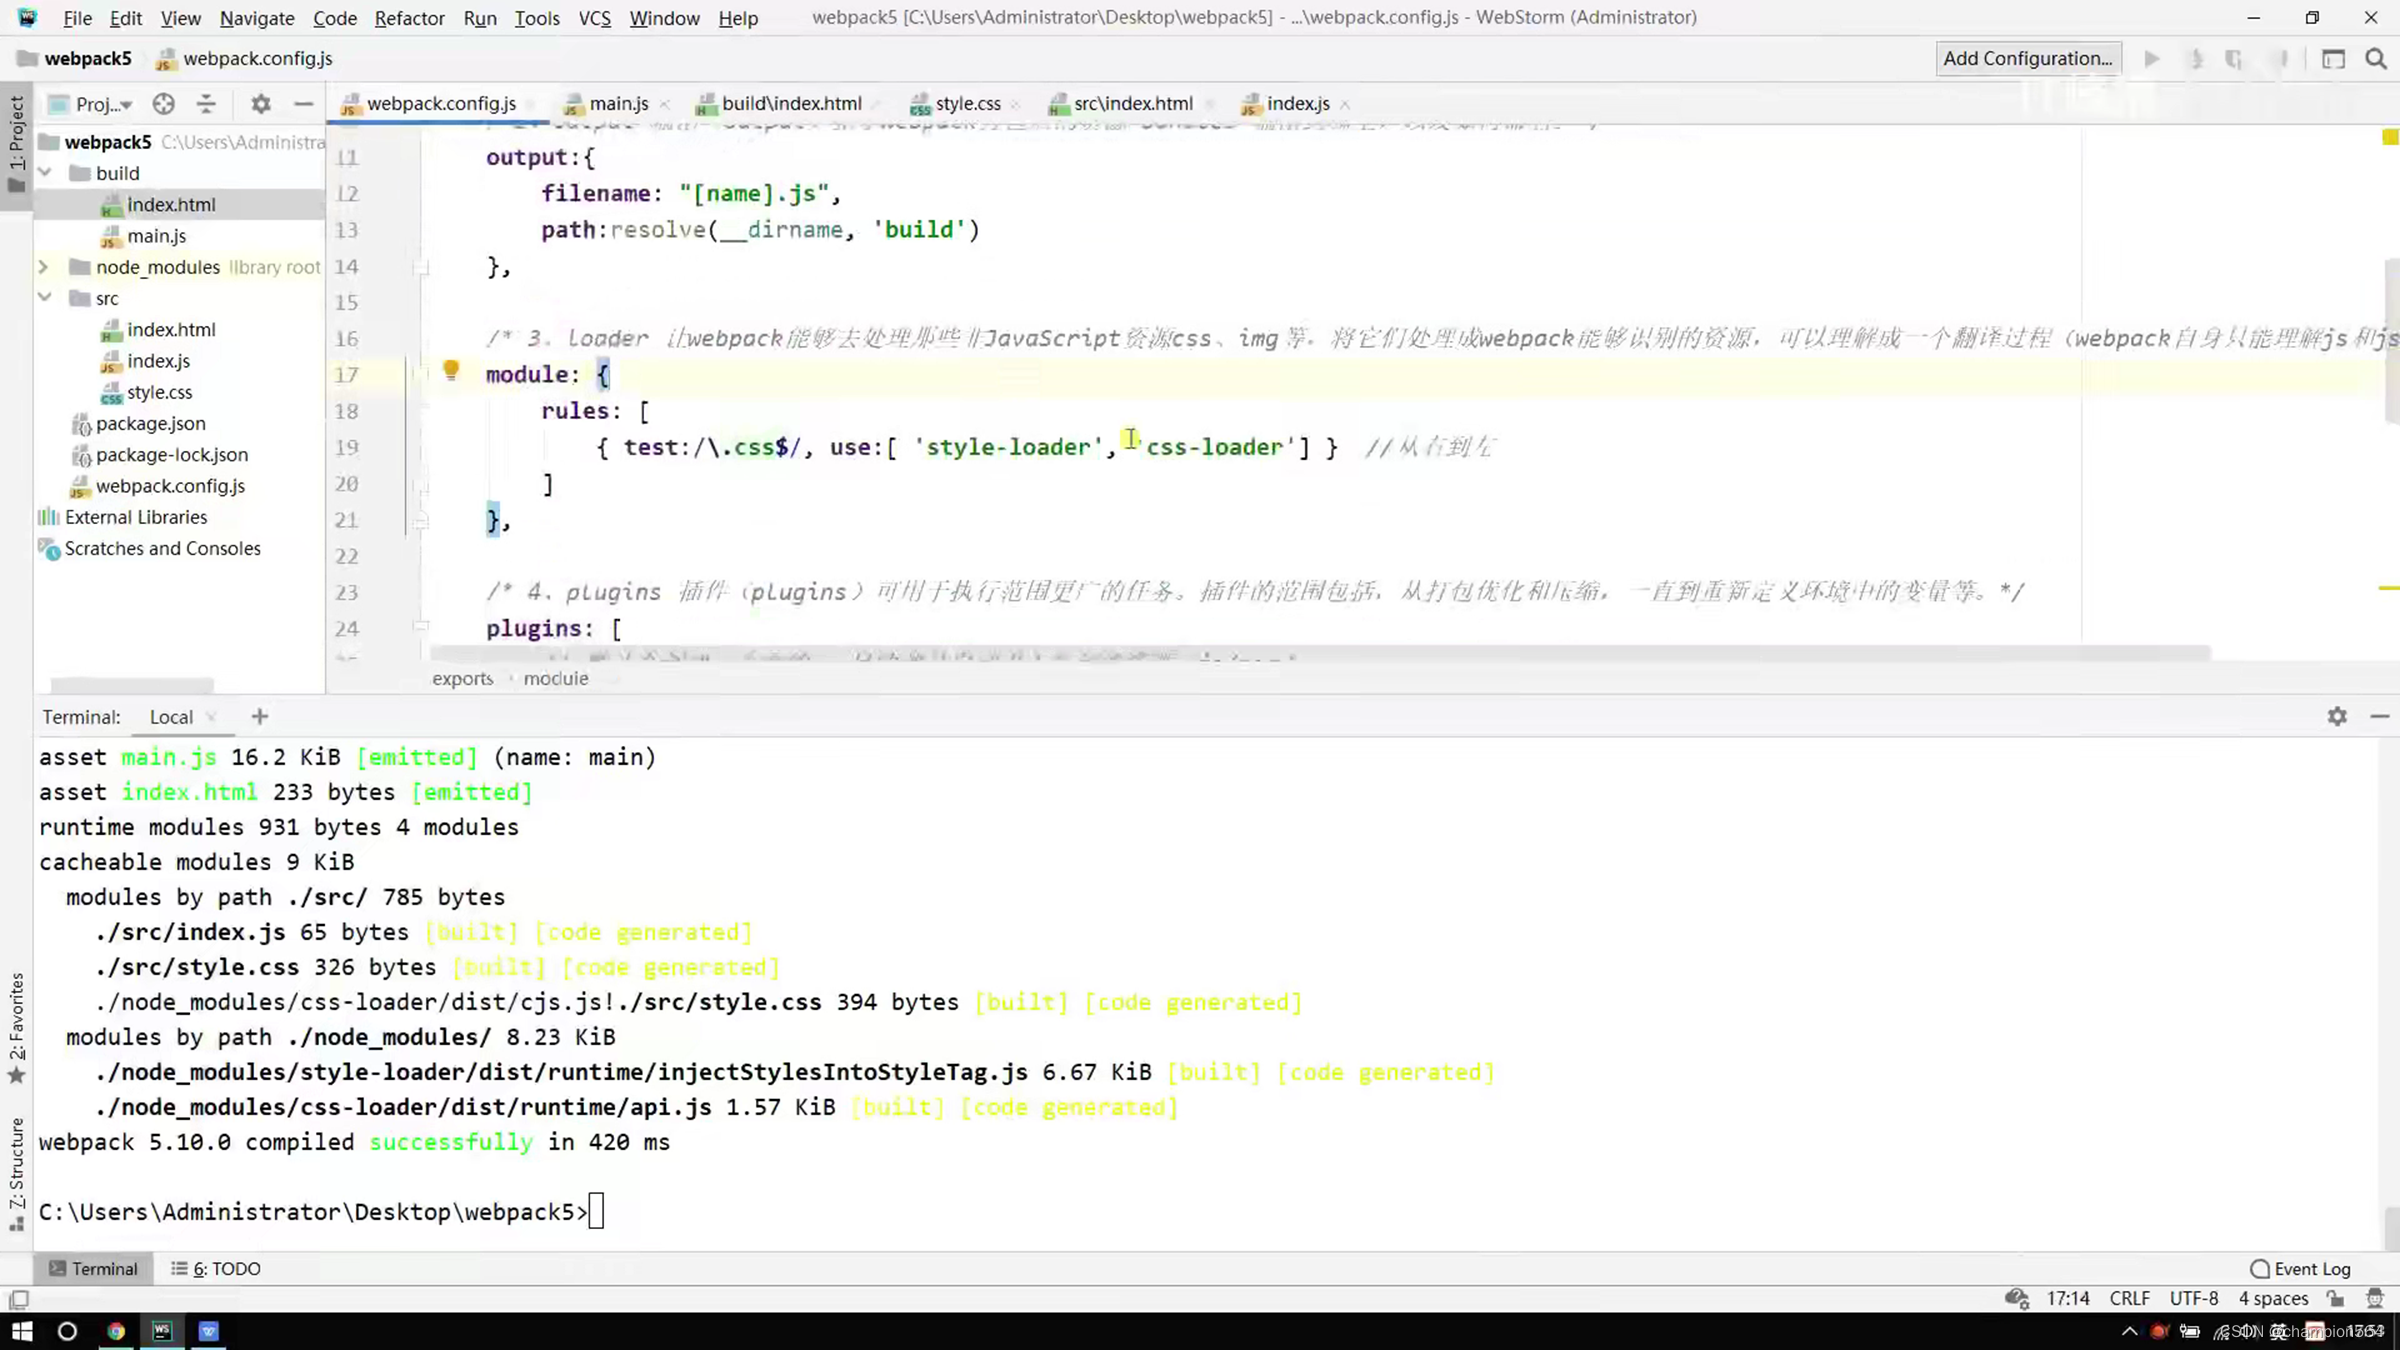This screenshot has height=1350, width=2400.
Task: Open the Event Log
Action: pos(2300,1268)
